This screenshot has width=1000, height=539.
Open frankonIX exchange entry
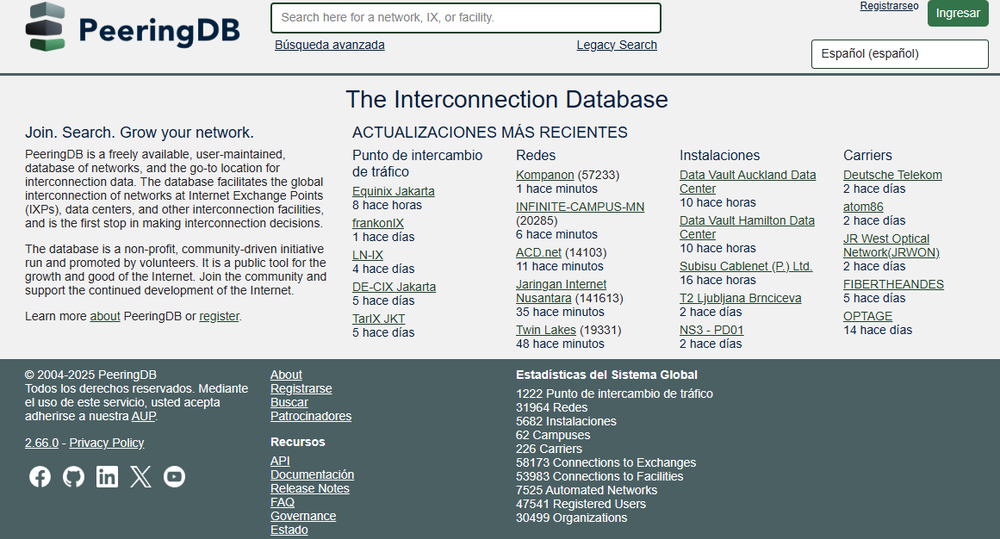(x=378, y=223)
